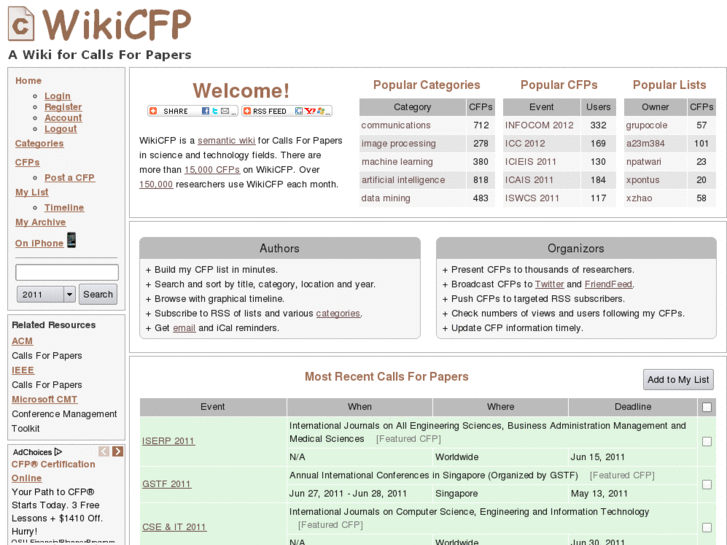Screen dimensions: 727x545
Task: Open npatwari's popular list
Action: click(644, 162)
